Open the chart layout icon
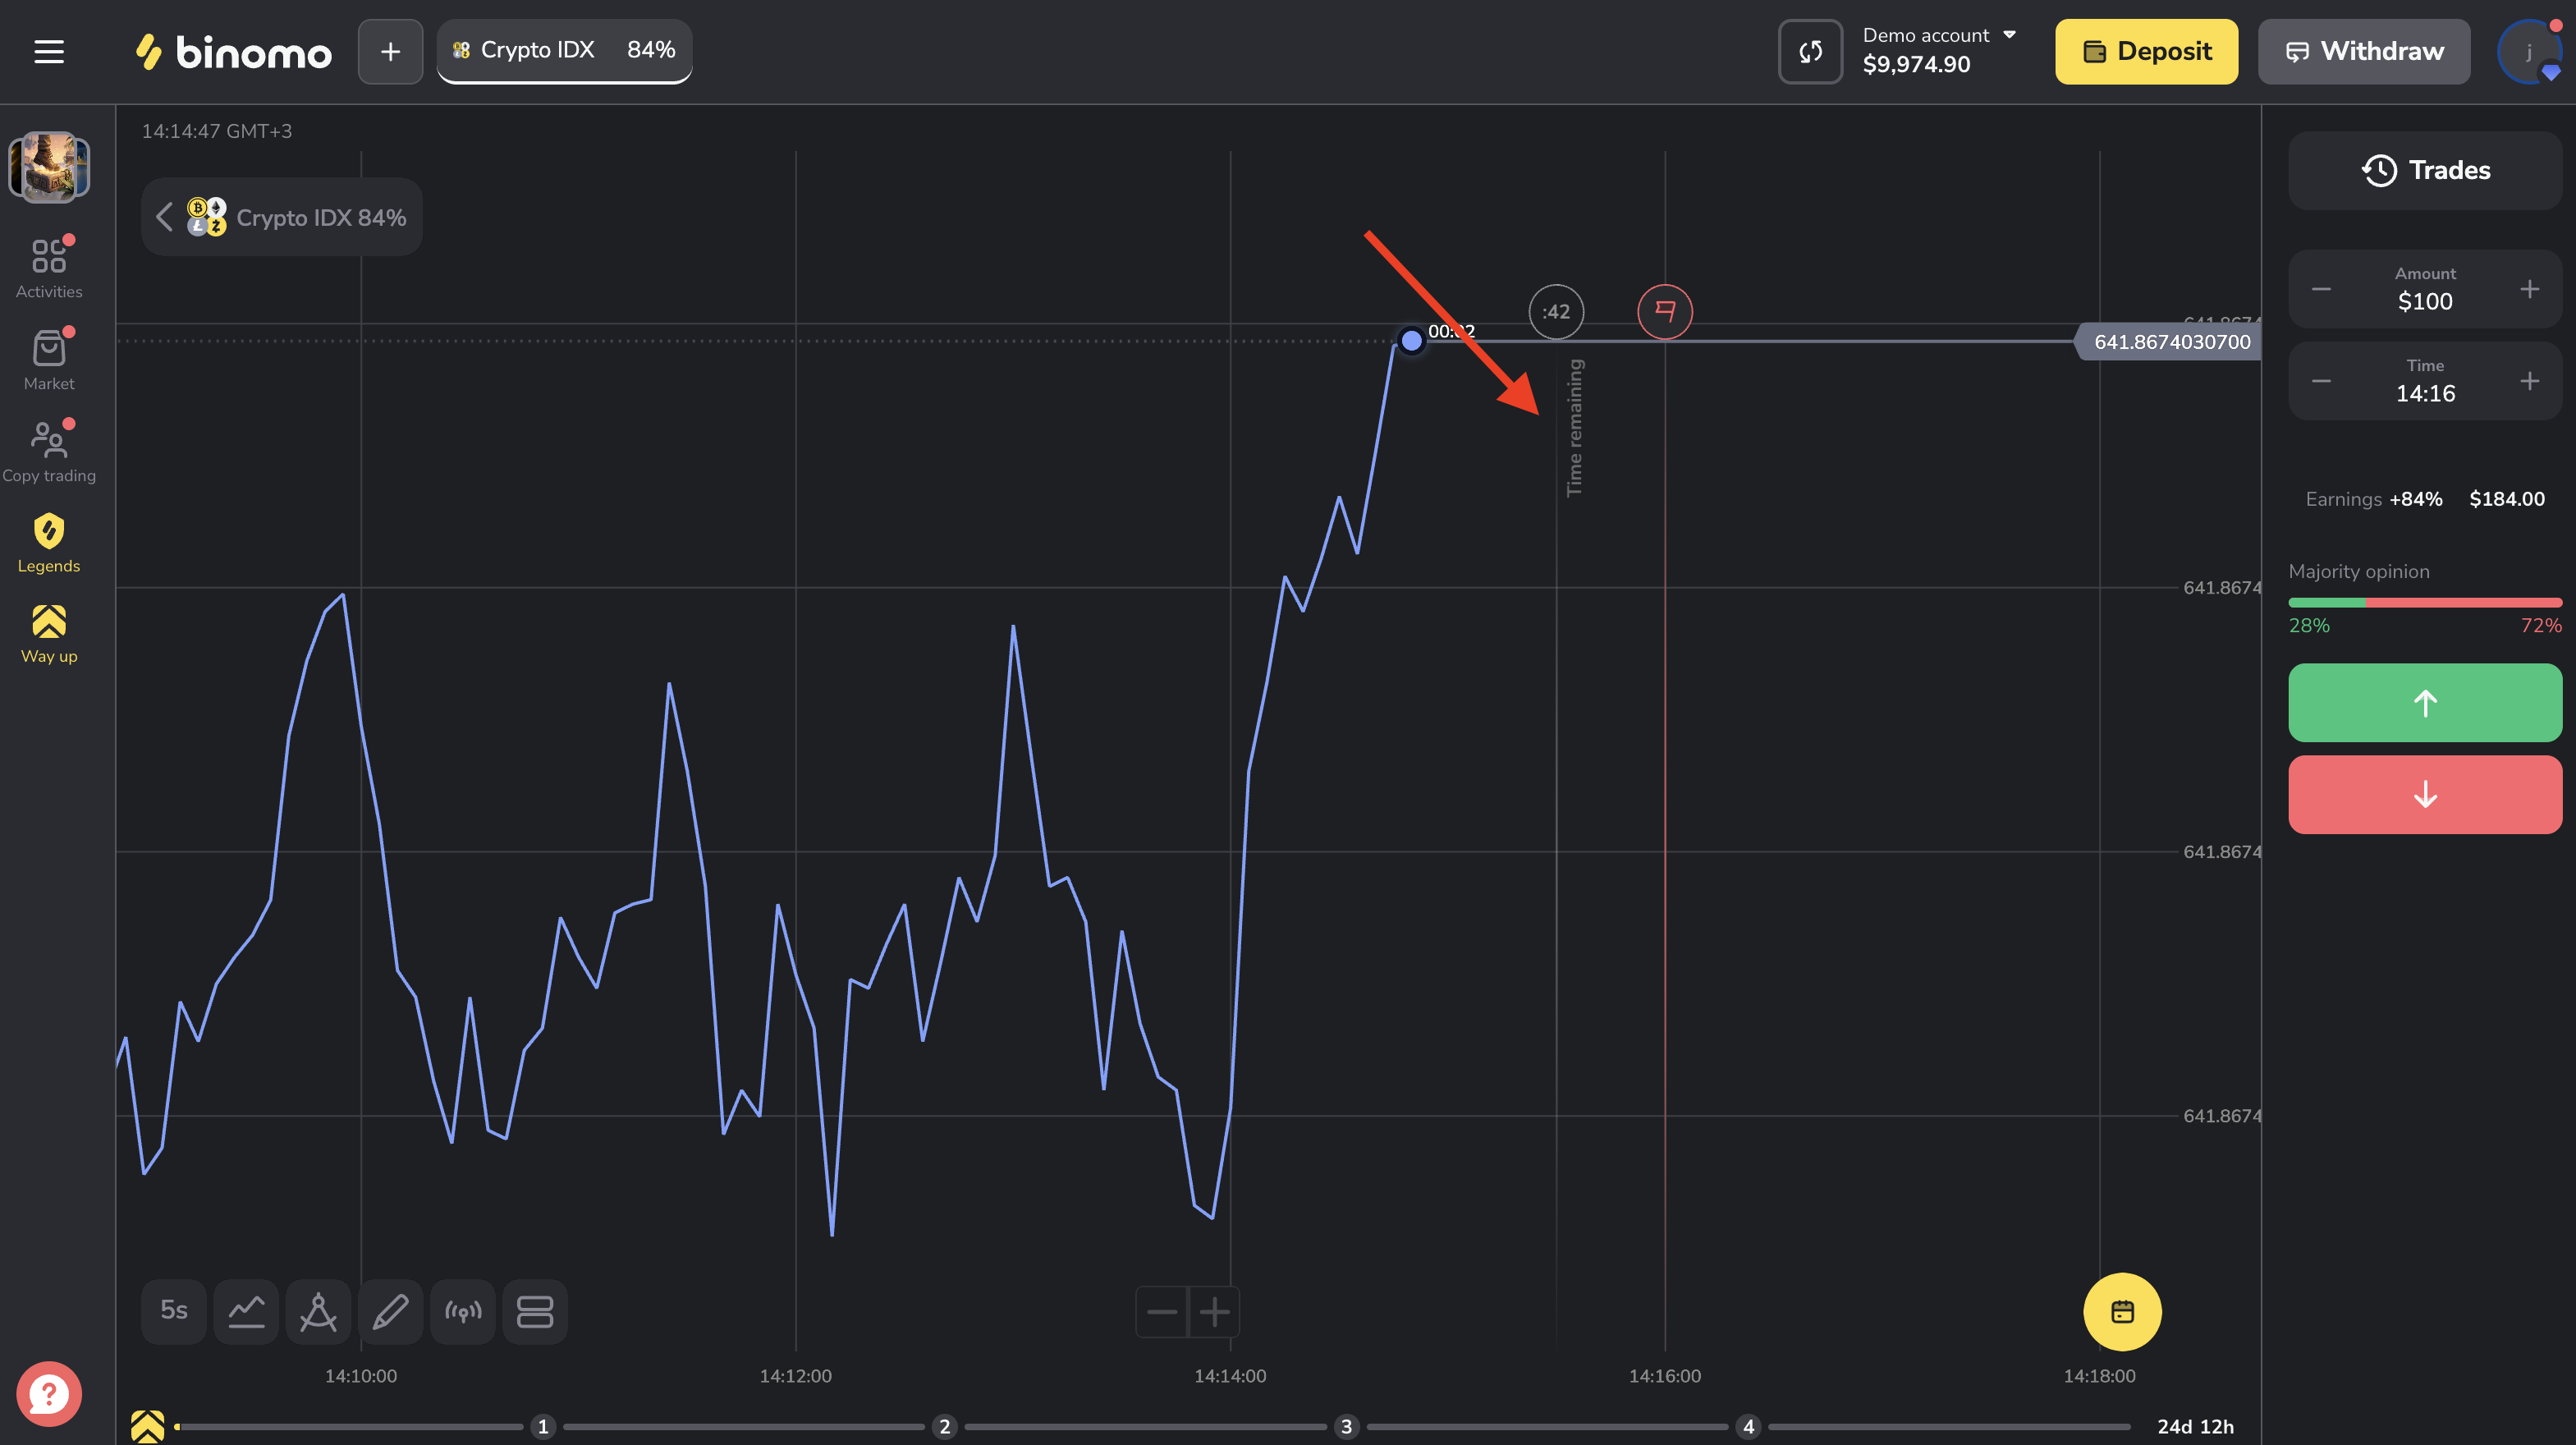 click(x=535, y=1311)
